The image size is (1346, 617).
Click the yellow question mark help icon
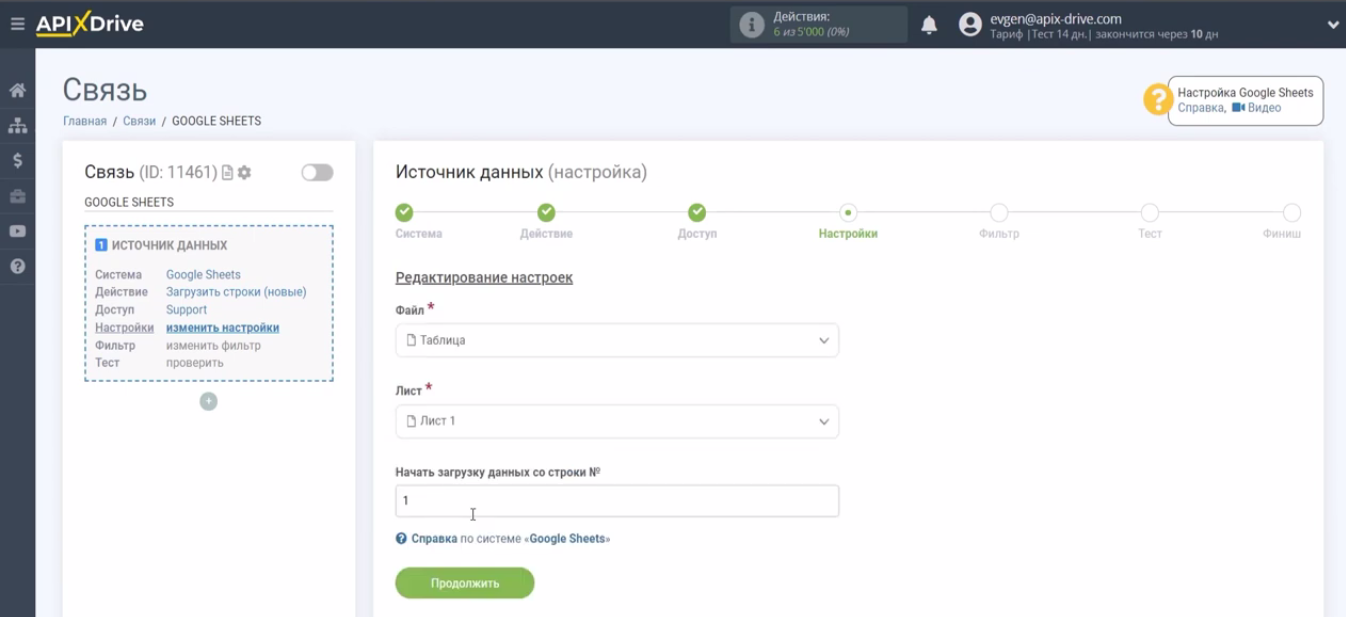point(1158,99)
